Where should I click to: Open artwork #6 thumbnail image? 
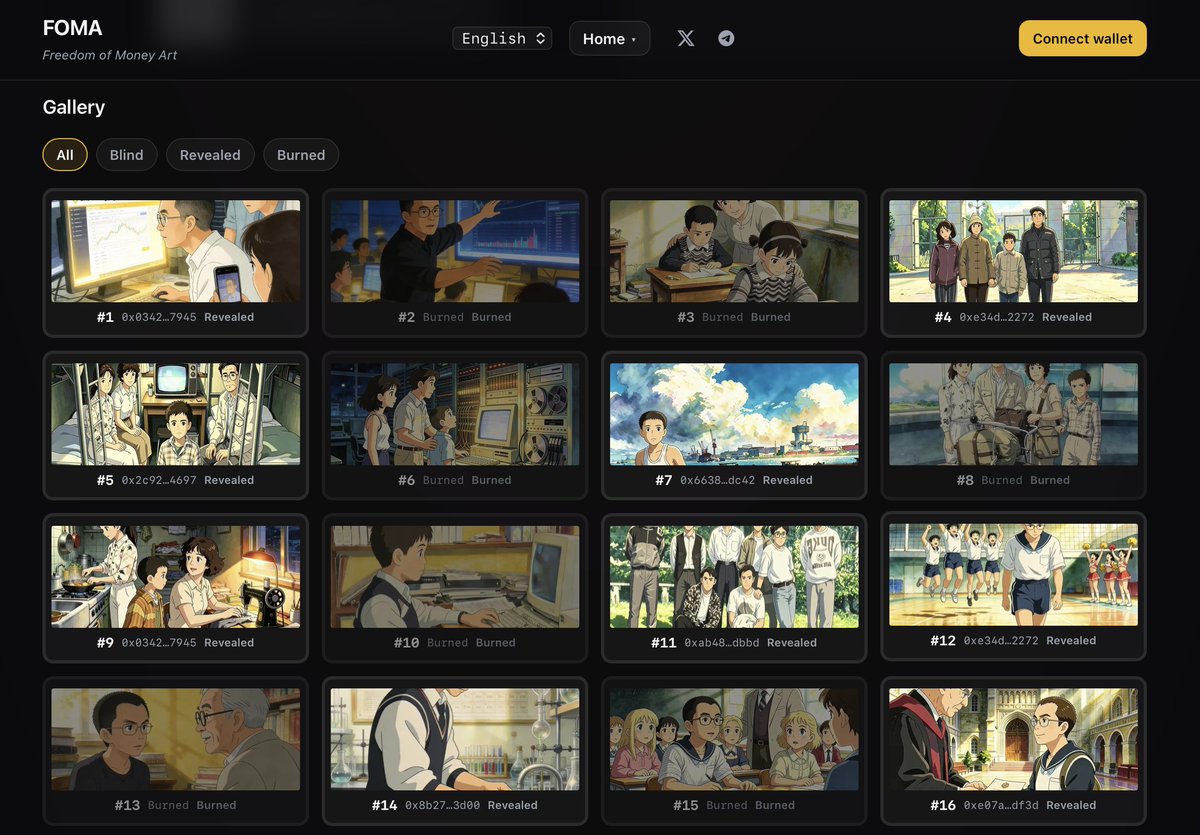pos(455,414)
